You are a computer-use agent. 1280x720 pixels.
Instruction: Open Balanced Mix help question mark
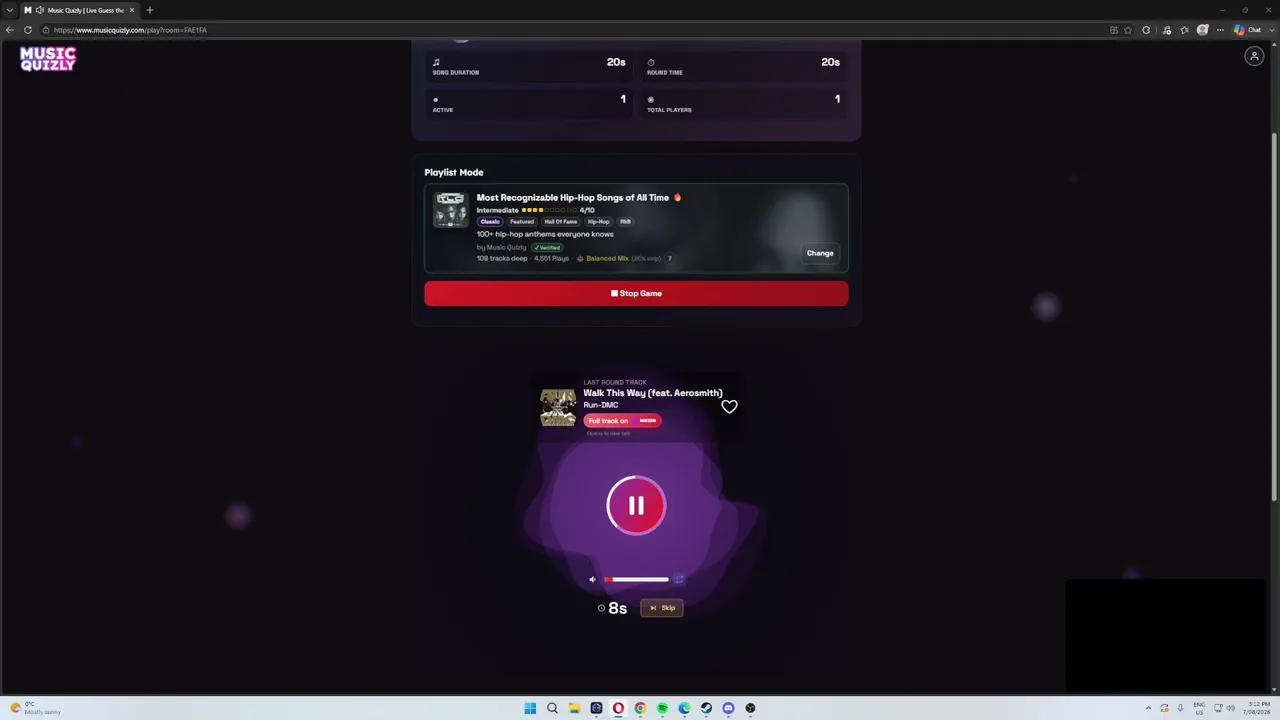tap(669, 259)
